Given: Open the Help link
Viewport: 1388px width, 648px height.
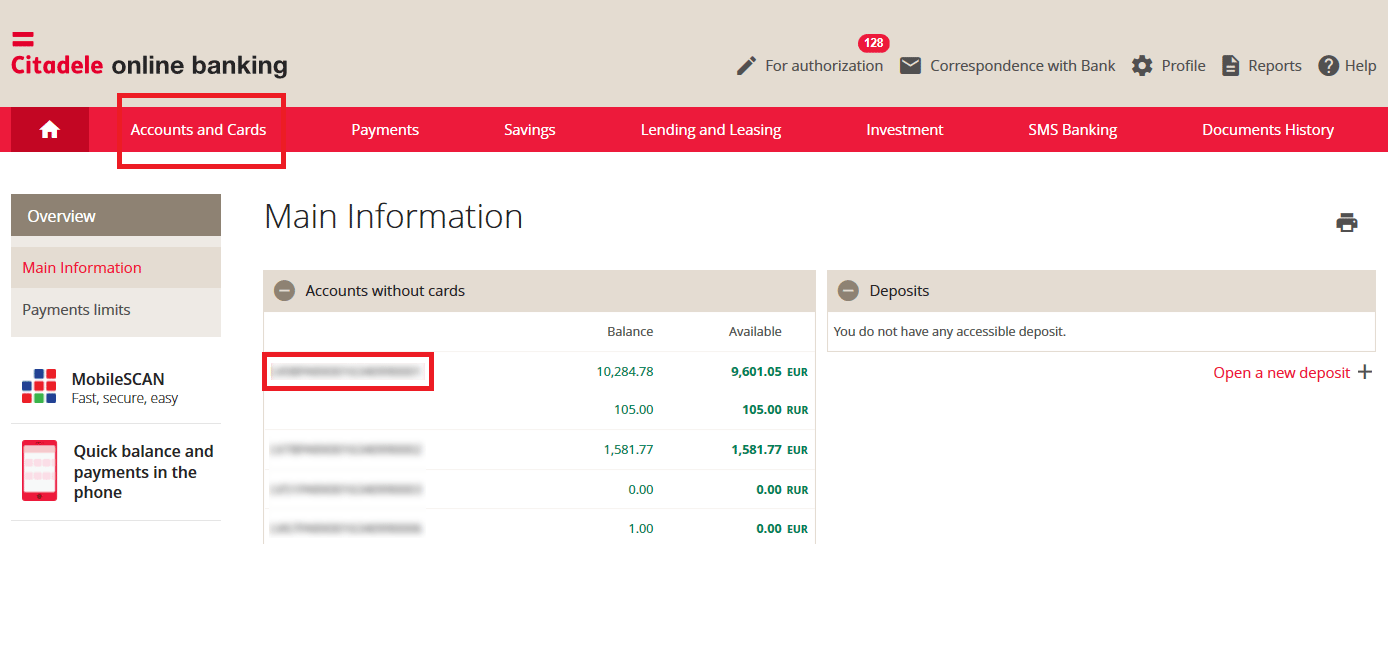Looking at the screenshot, I should pos(1361,66).
